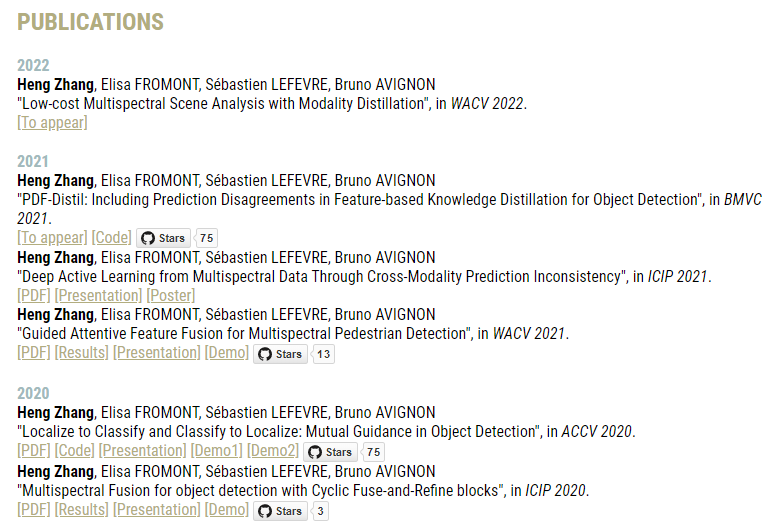Open Demo2 link for ACCV 2020 paper
The width and height of the screenshot is (780, 532).
tap(273, 451)
